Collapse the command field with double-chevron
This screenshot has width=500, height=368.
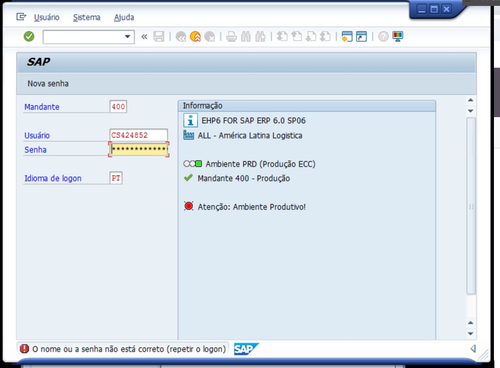pyautogui.click(x=144, y=37)
